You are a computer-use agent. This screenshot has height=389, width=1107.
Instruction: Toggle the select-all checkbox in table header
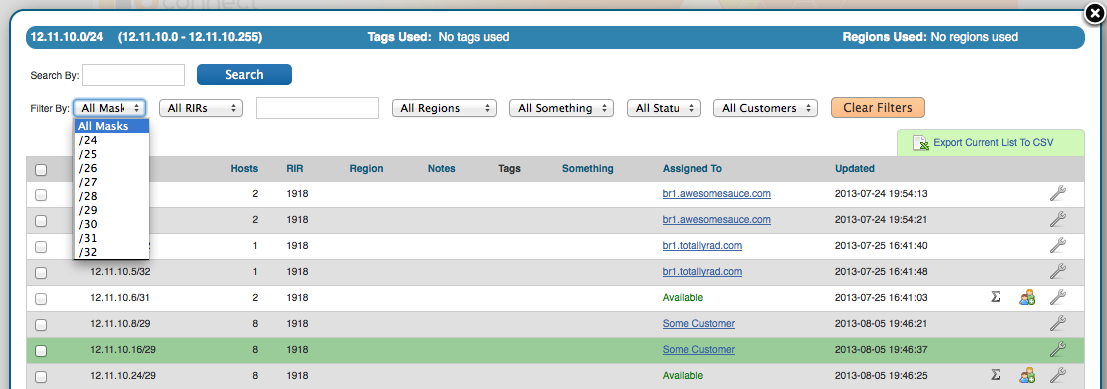[x=42, y=169]
